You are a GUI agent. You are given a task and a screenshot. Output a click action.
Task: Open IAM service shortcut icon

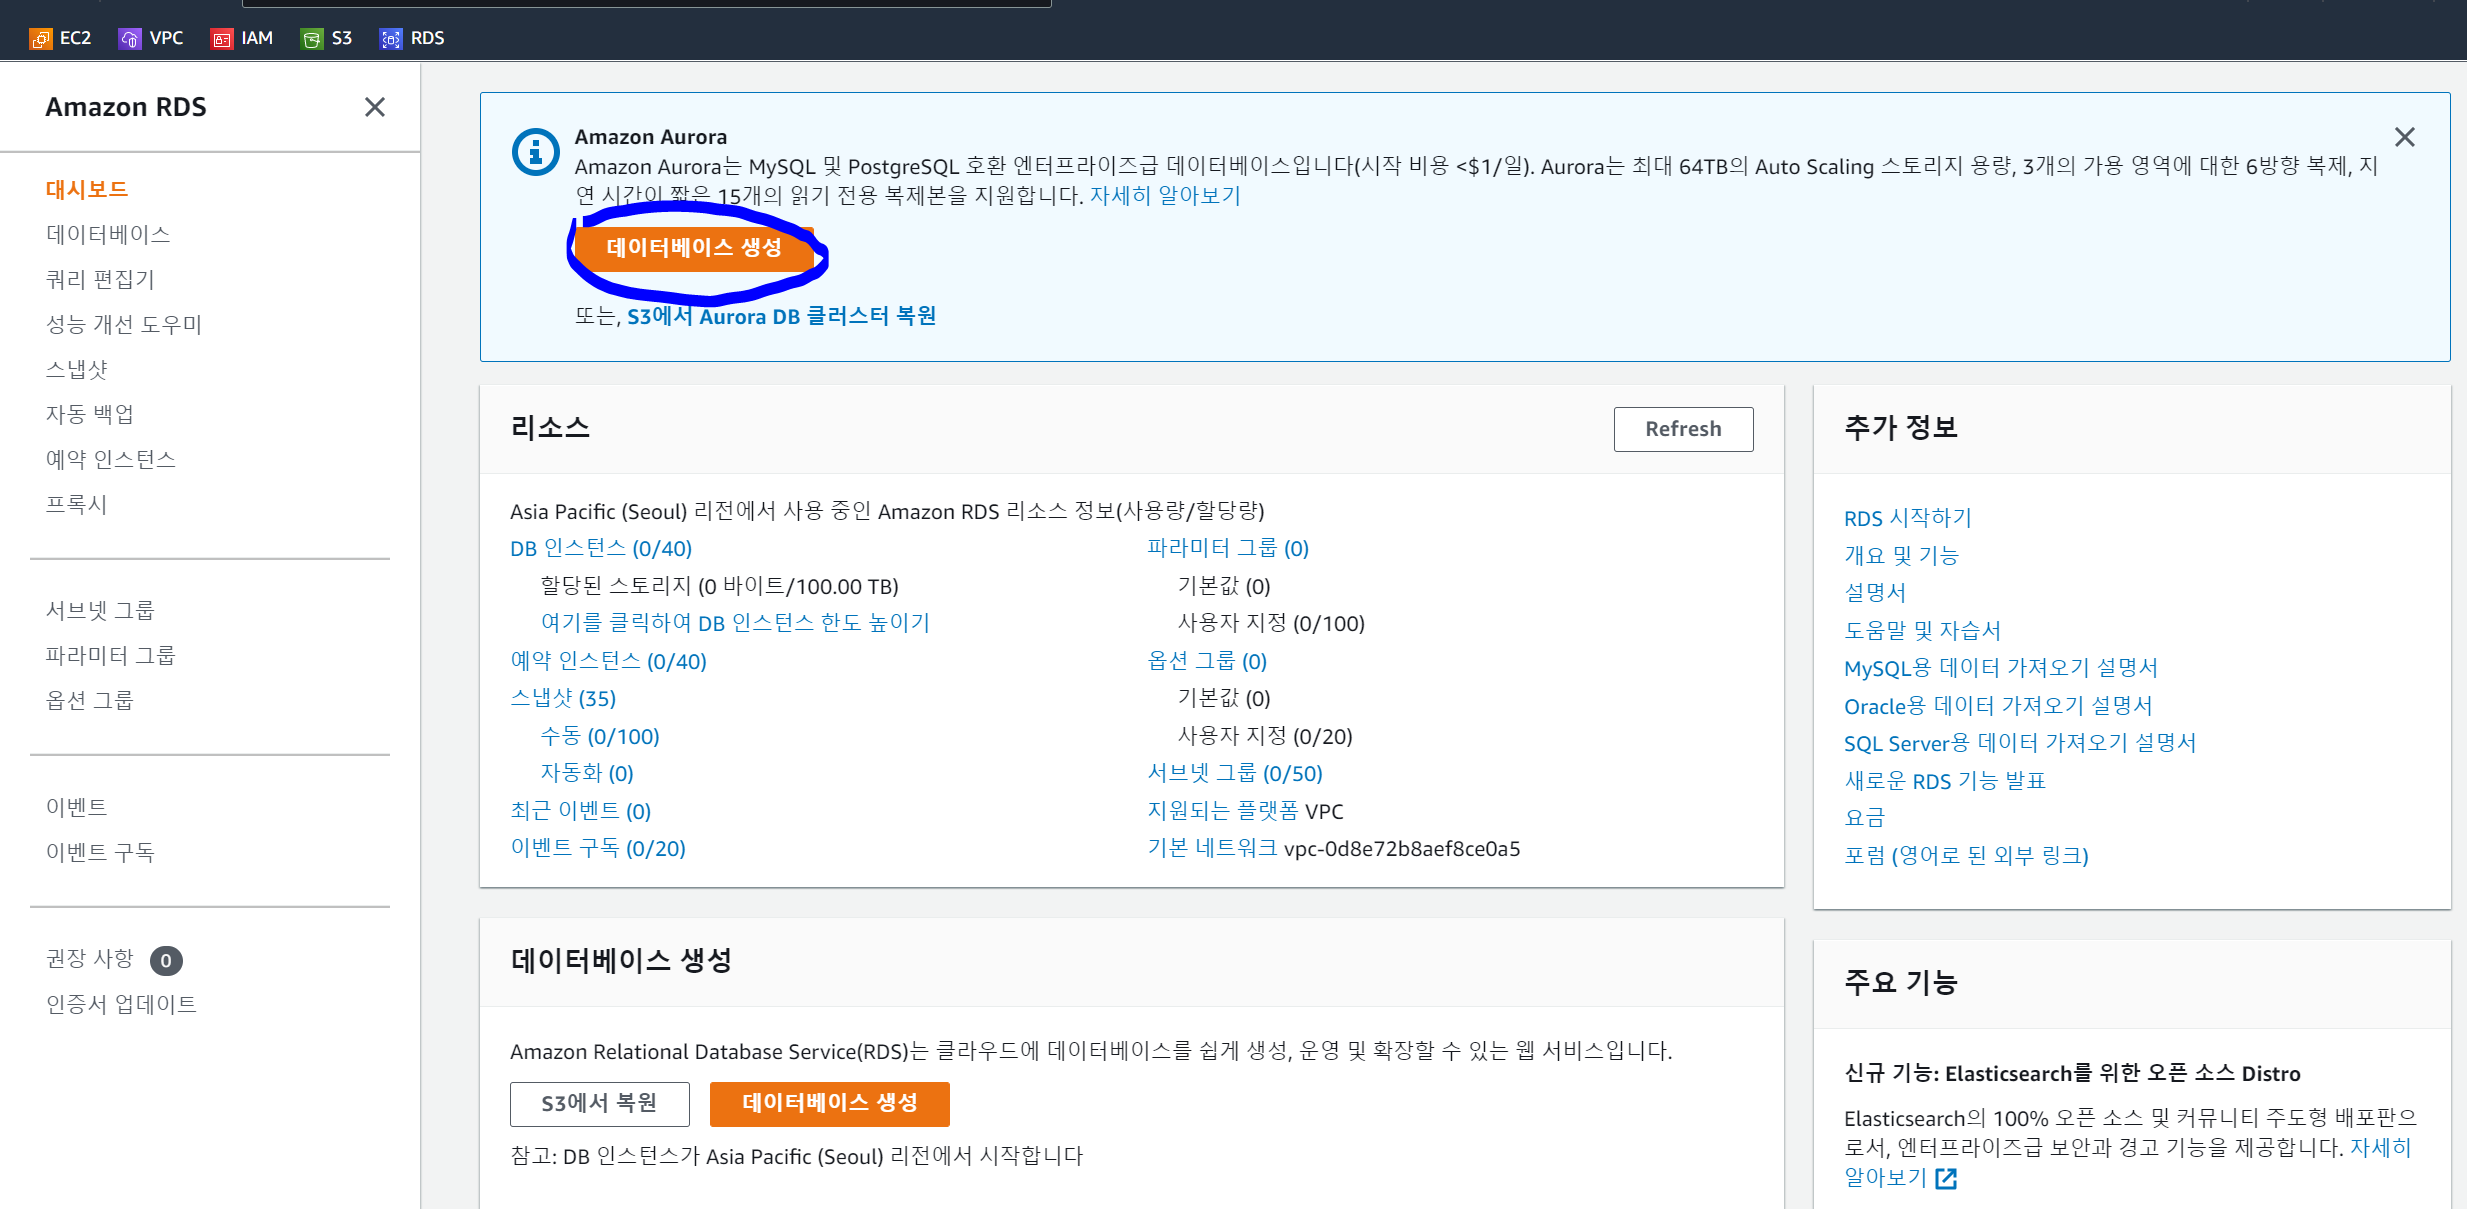221,39
